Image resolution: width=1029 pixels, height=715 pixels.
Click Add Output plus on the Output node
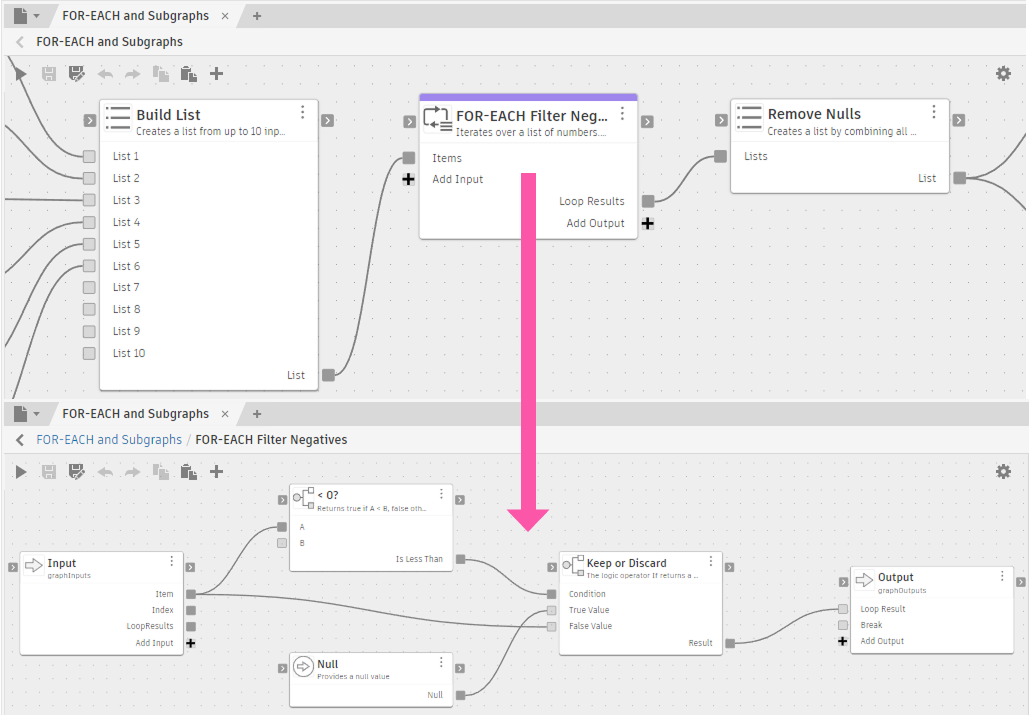(843, 641)
